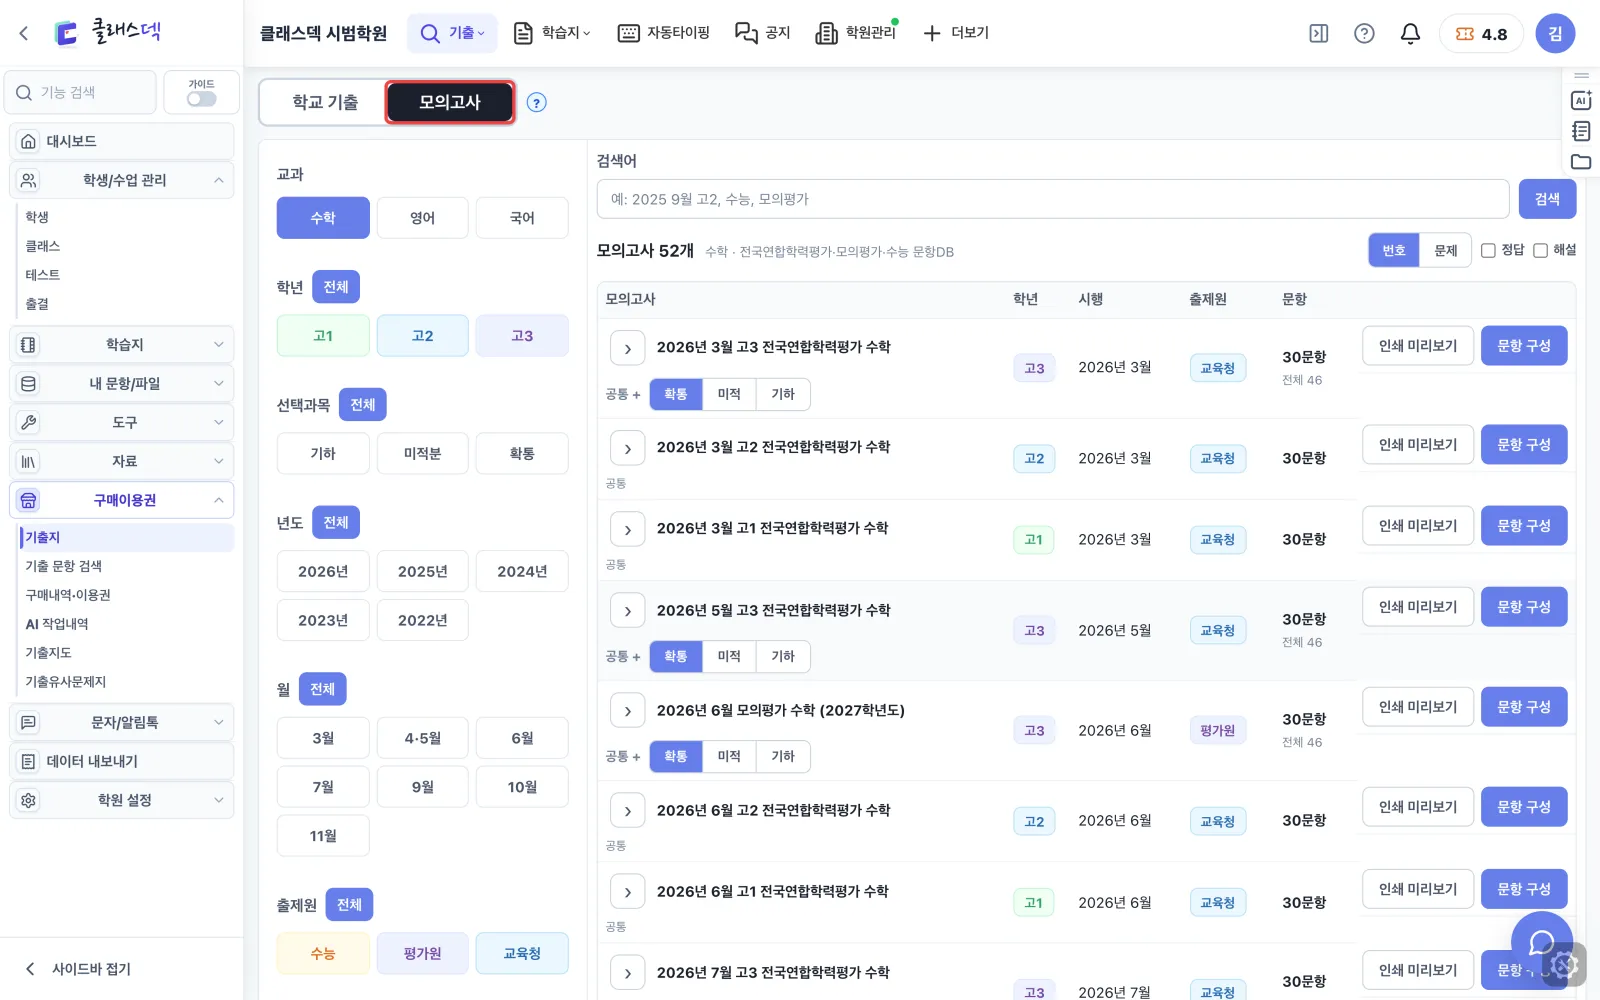Switch to the 모의고사 tab

[x=450, y=102]
